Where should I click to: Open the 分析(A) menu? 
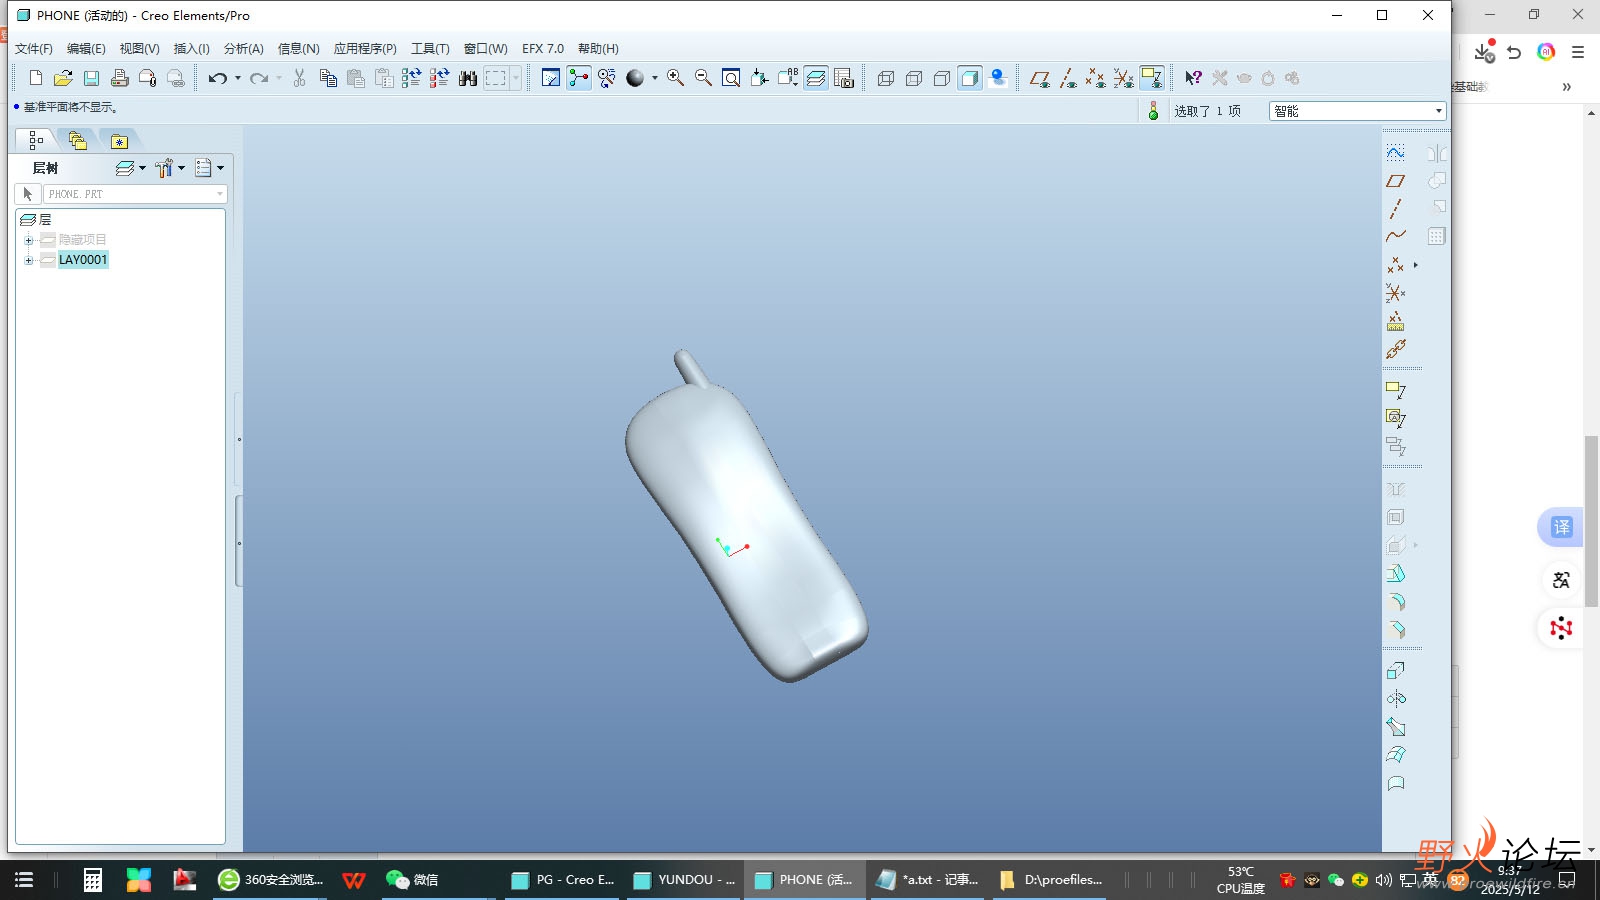pyautogui.click(x=243, y=48)
